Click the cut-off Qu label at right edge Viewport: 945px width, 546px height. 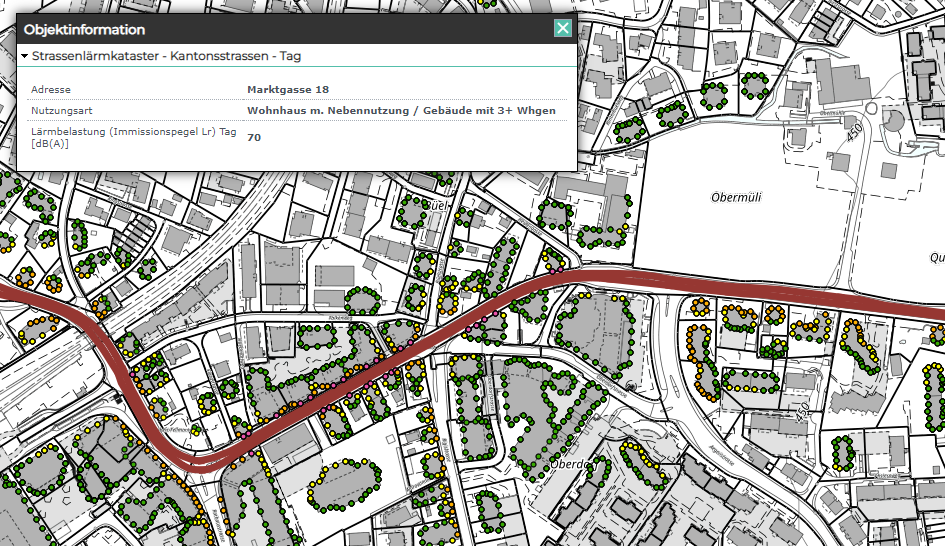point(936,254)
